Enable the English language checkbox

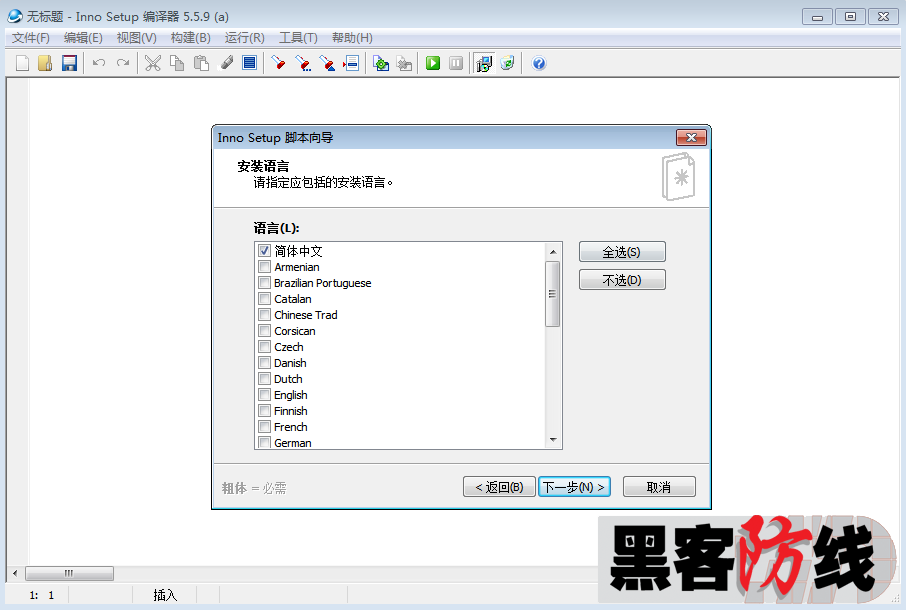pyautogui.click(x=265, y=395)
